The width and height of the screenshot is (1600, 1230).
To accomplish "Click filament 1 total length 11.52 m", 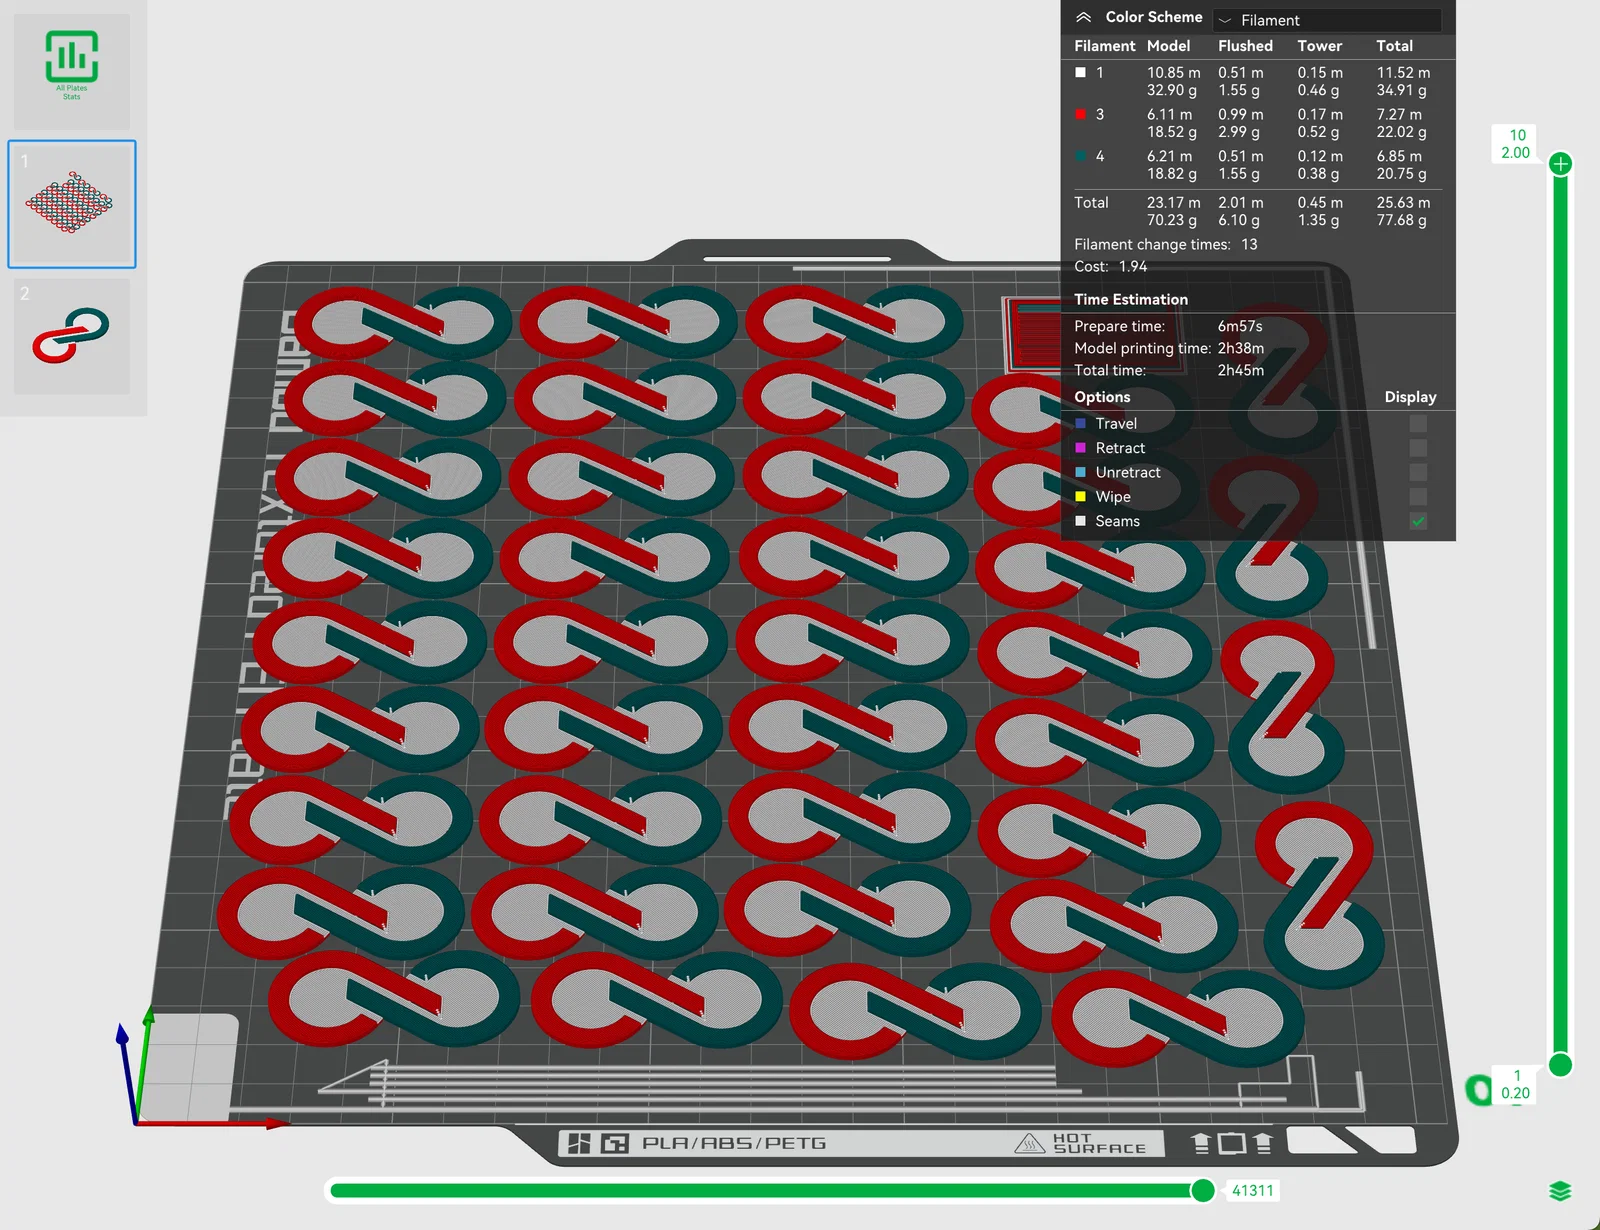I will pos(1403,72).
